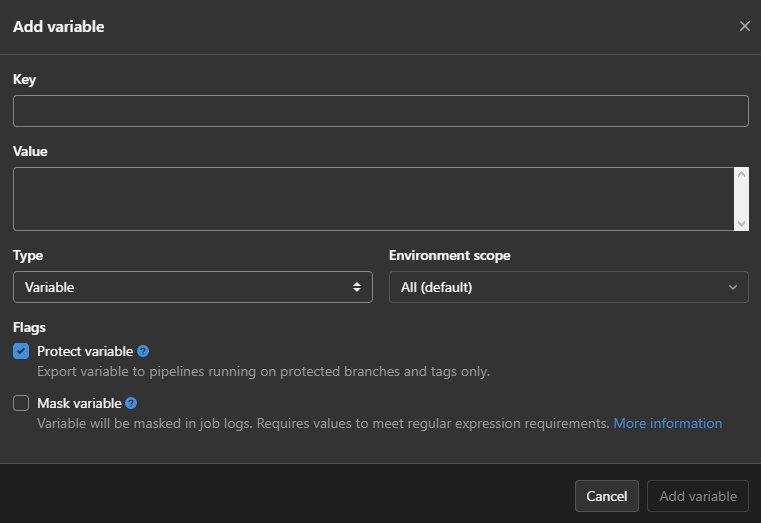Uncheck the Protect variable checkbox
The height and width of the screenshot is (523, 761).
[21, 351]
